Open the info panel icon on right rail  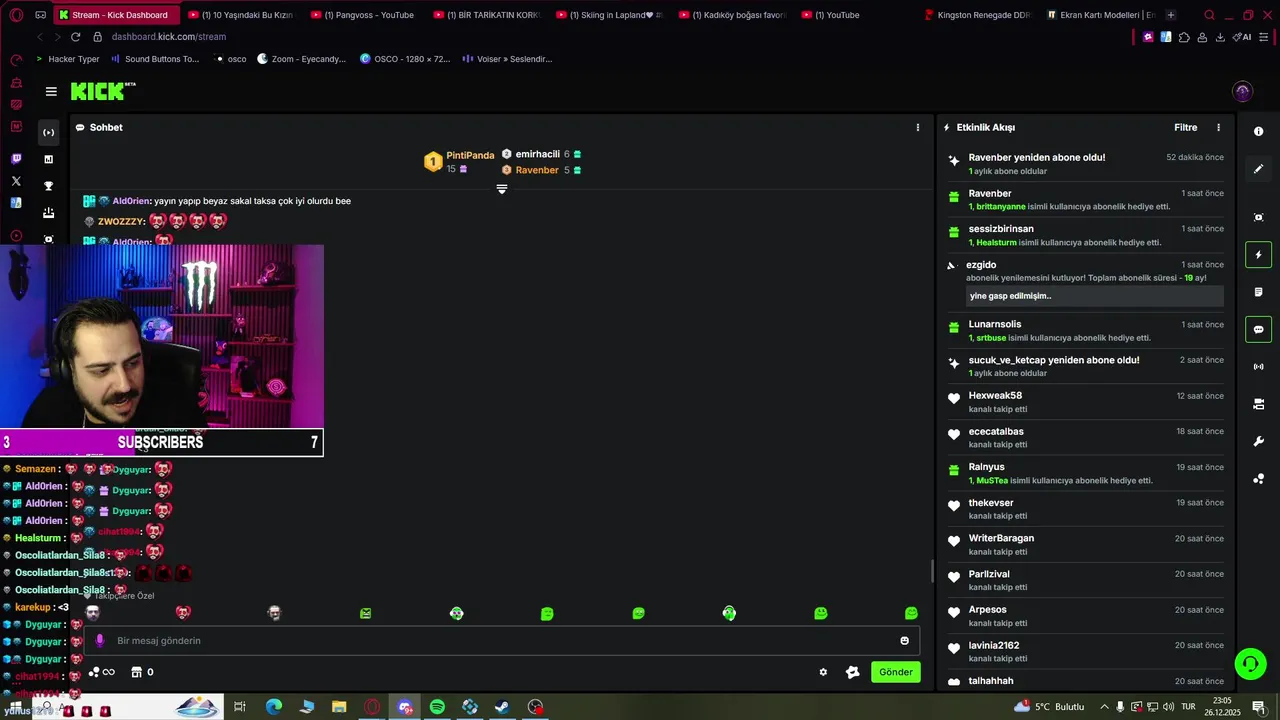[1258, 131]
